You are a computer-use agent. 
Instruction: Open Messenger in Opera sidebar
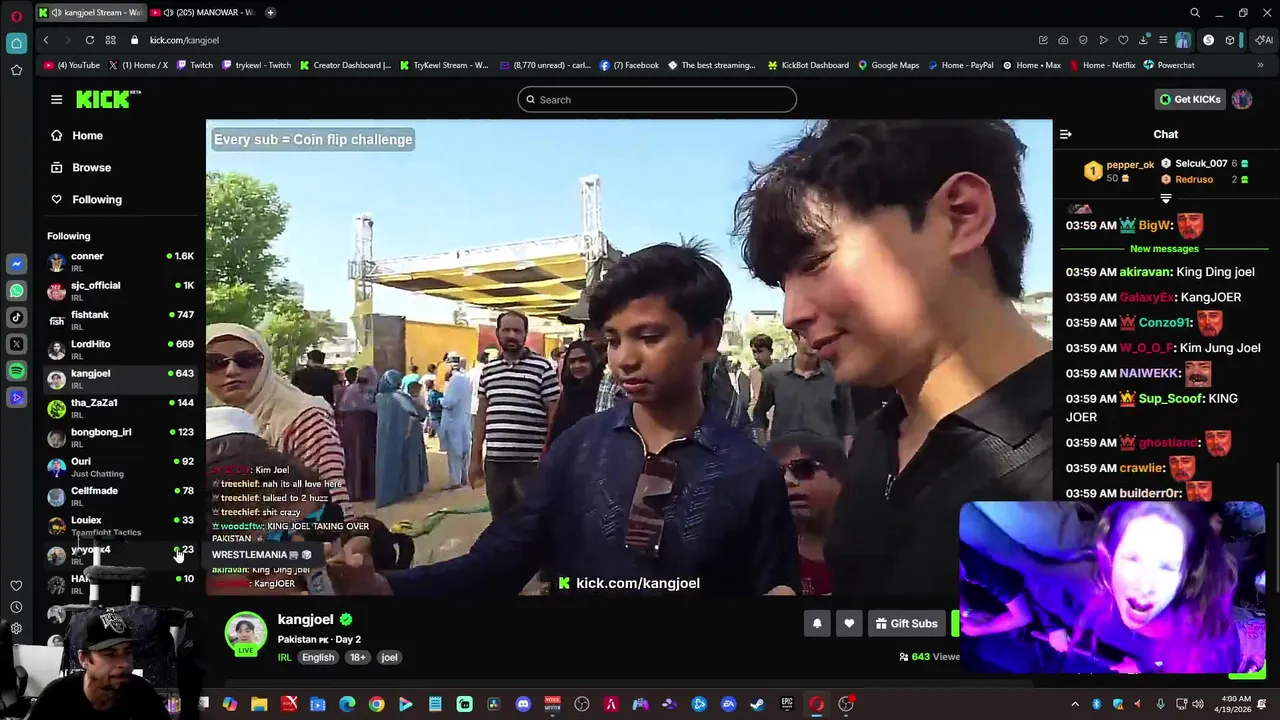pyautogui.click(x=16, y=264)
